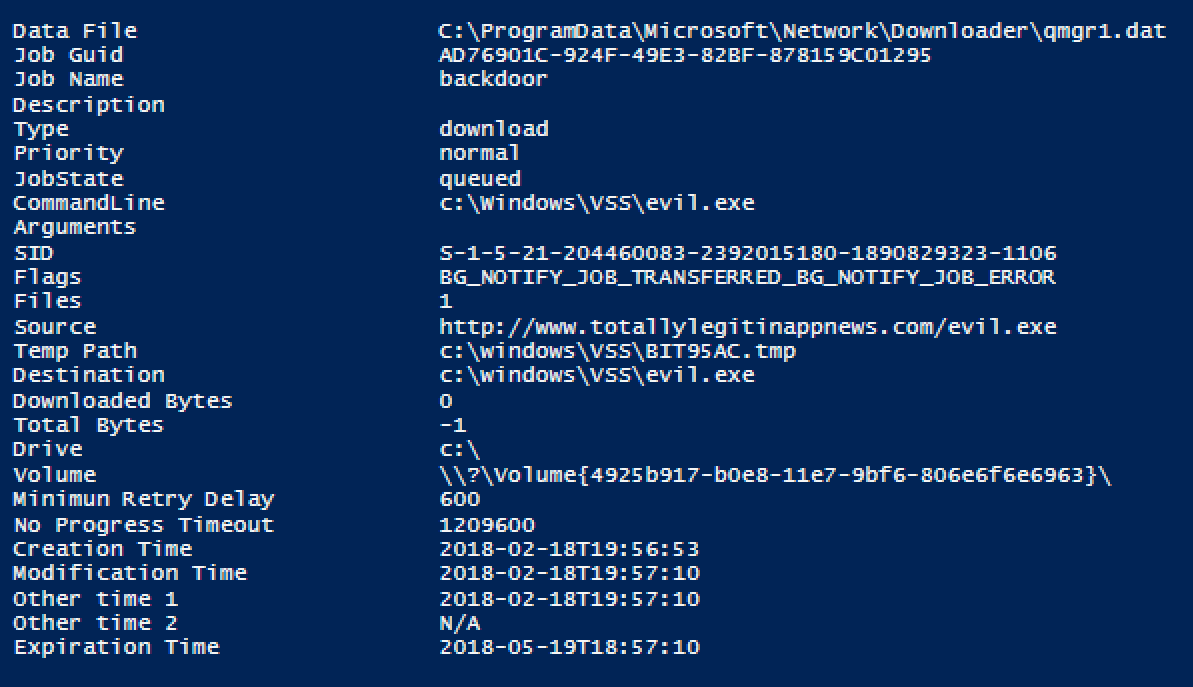
Task: Click the qmgr1.dat data file path
Action: coord(802,31)
